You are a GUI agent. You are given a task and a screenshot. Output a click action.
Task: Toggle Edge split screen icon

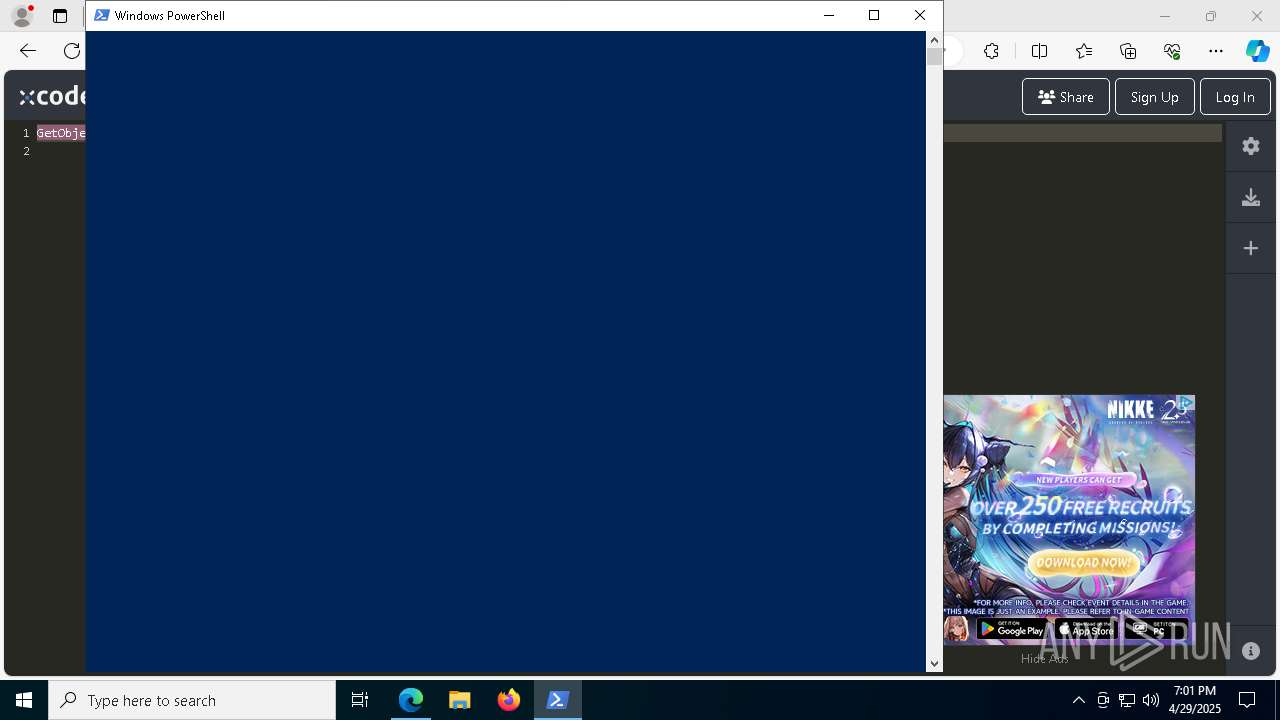(1039, 51)
